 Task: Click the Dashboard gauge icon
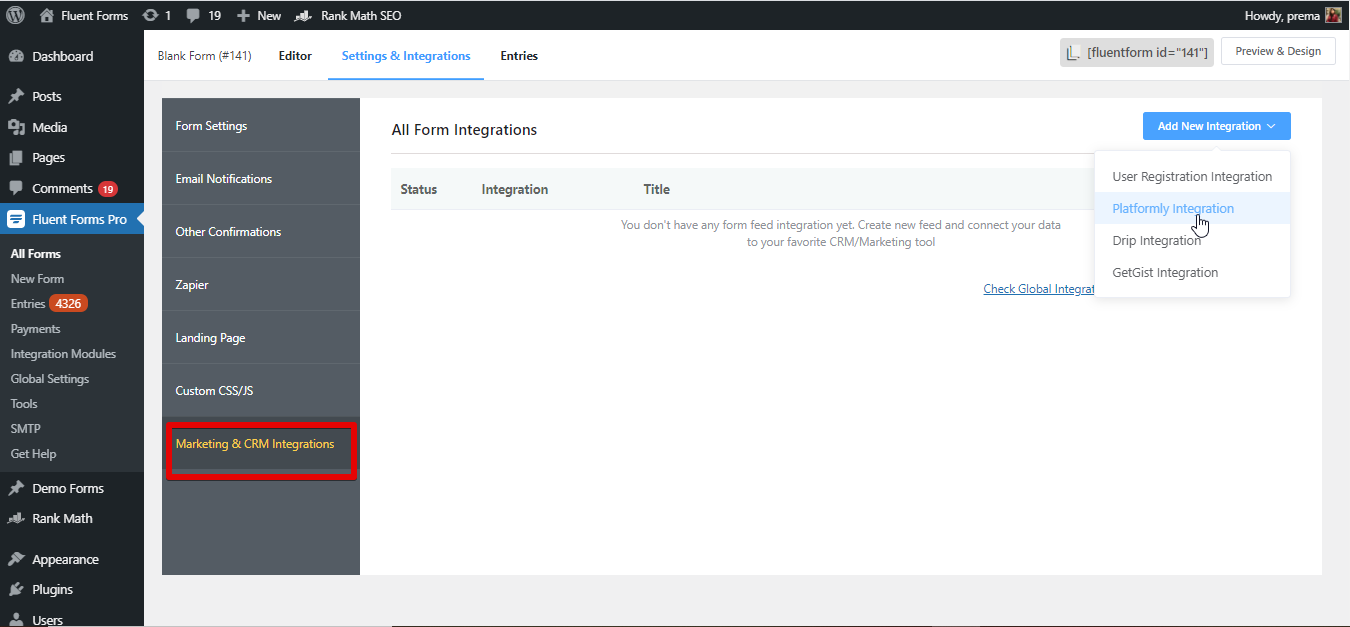click(x=16, y=56)
